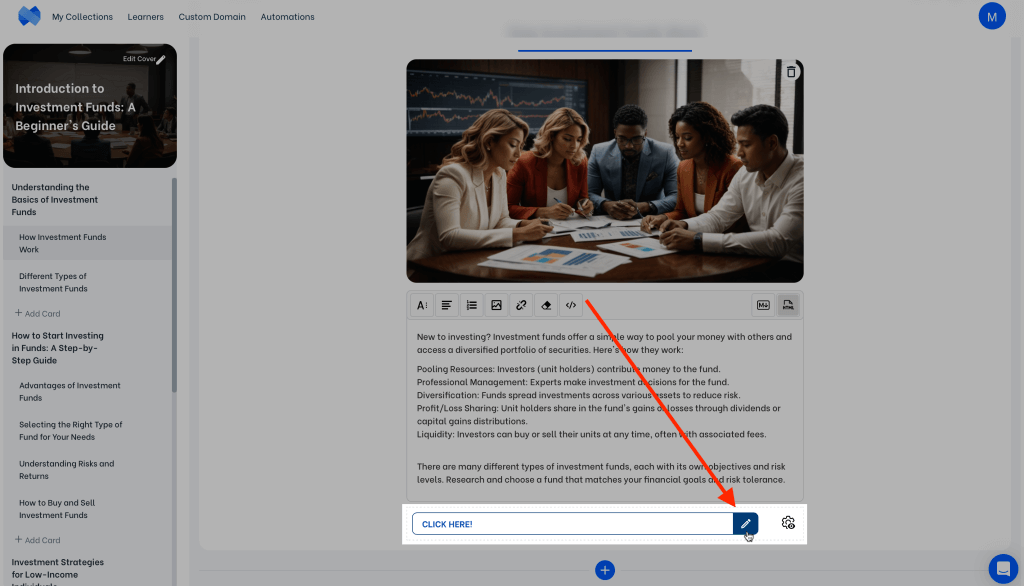The image size is (1024, 586).
Task: Go to the Automations menu item
Action: tap(287, 17)
